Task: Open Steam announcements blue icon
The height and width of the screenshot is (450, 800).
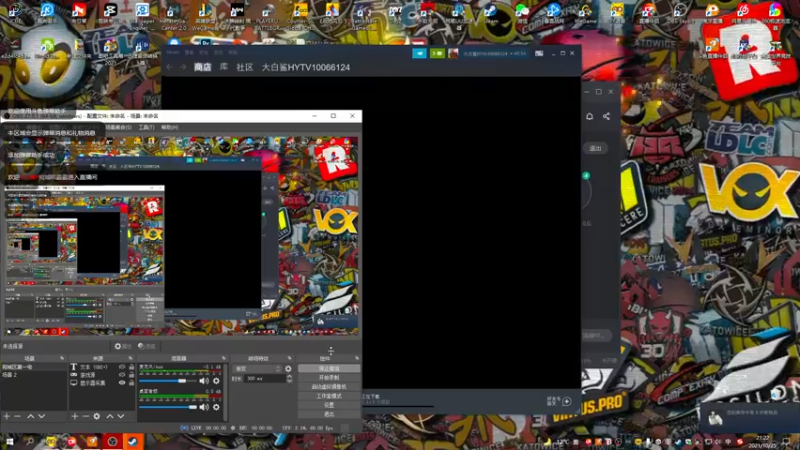Action: [x=419, y=54]
